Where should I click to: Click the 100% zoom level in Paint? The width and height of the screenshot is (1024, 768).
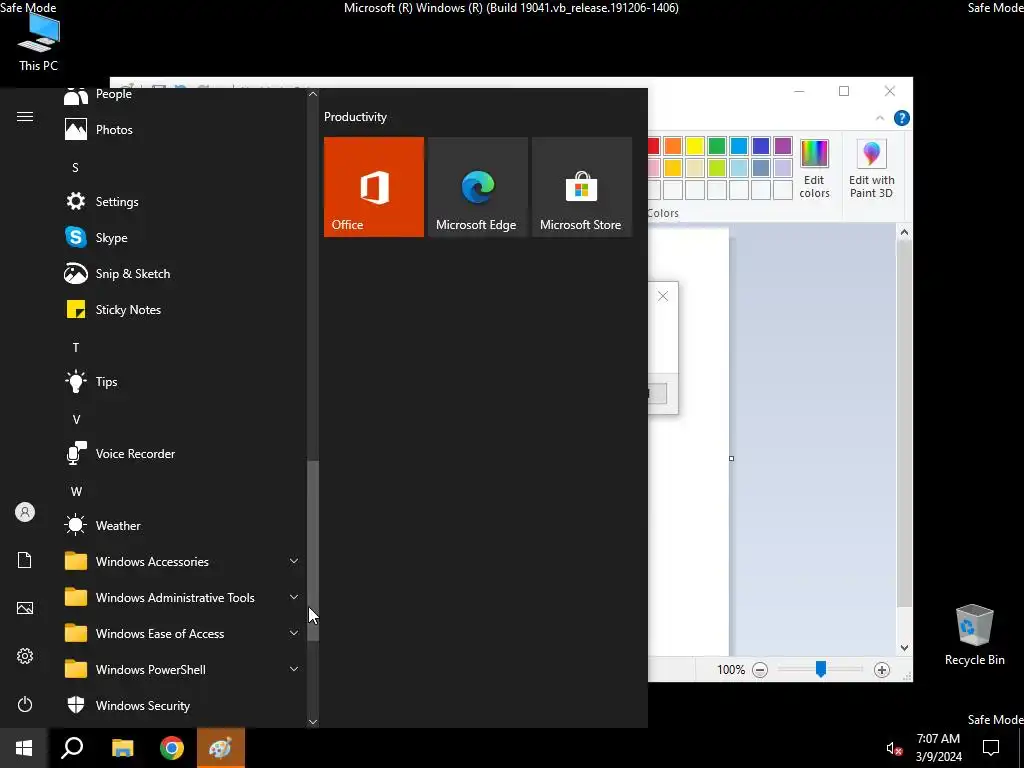(x=731, y=669)
